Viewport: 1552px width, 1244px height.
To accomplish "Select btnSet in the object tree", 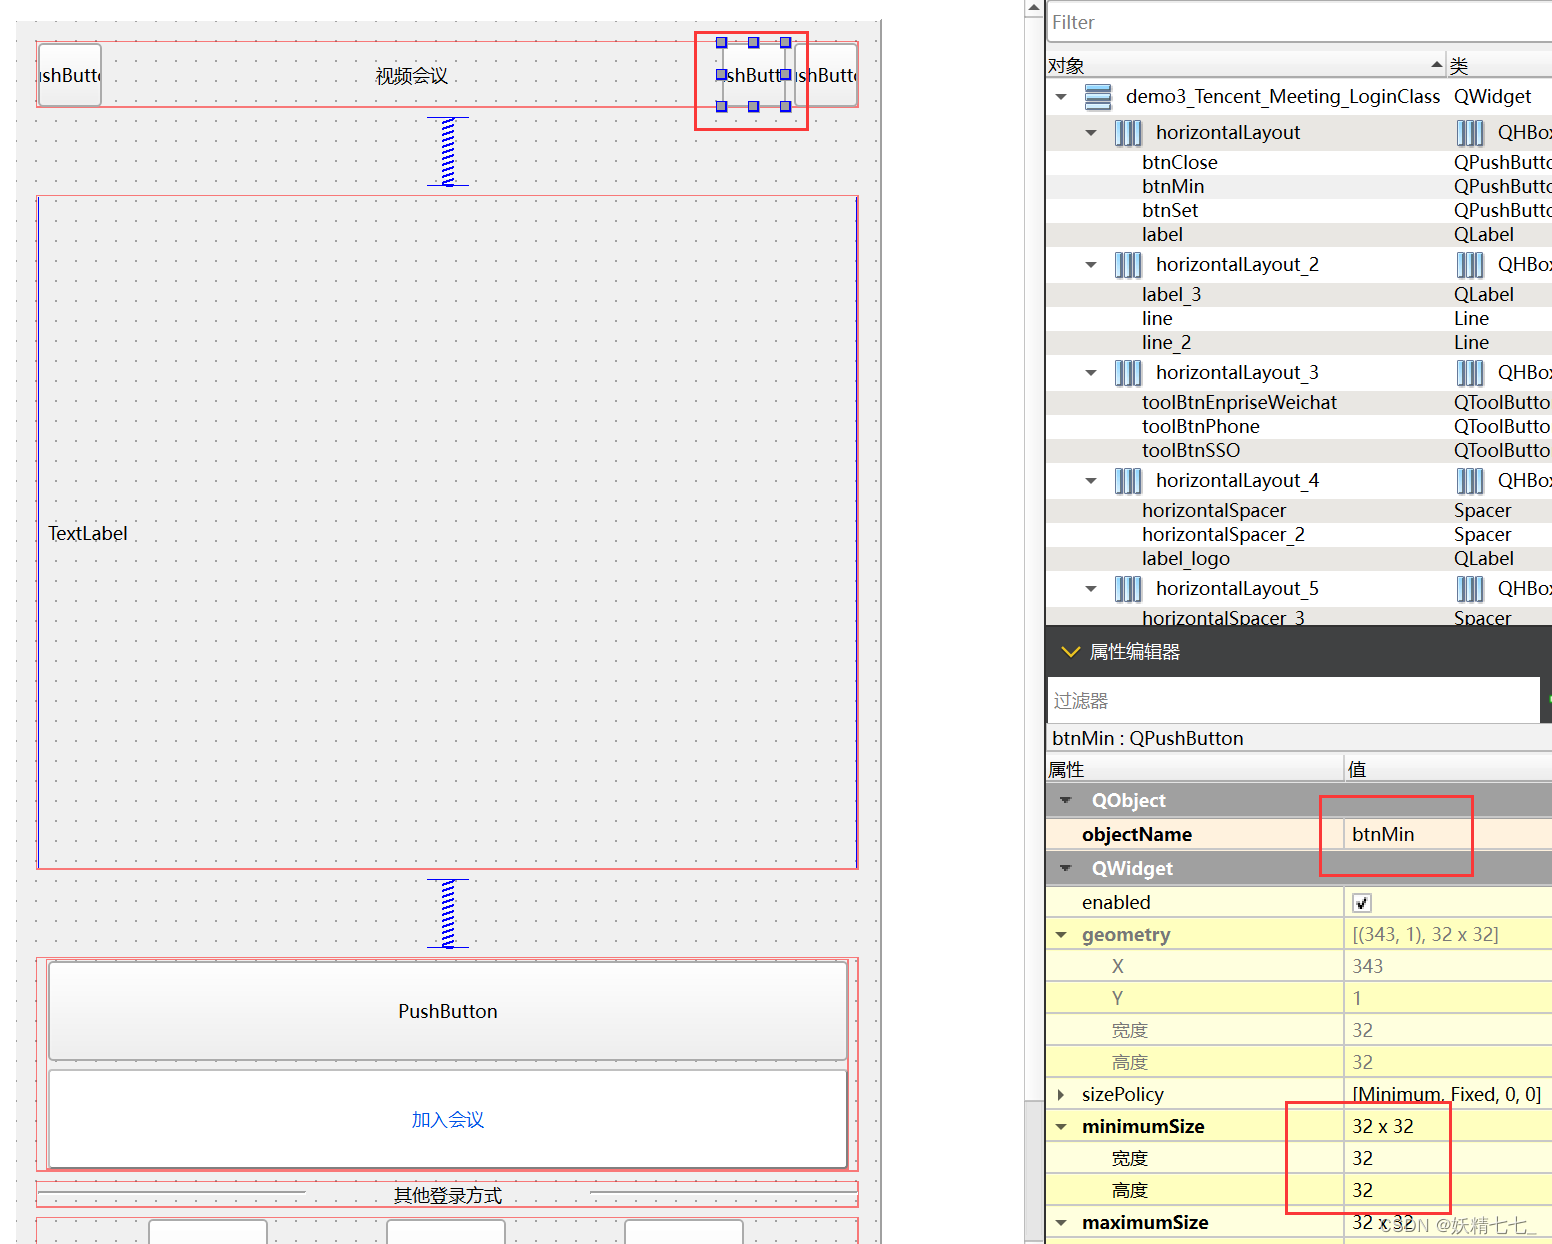I will coord(1170,211).
